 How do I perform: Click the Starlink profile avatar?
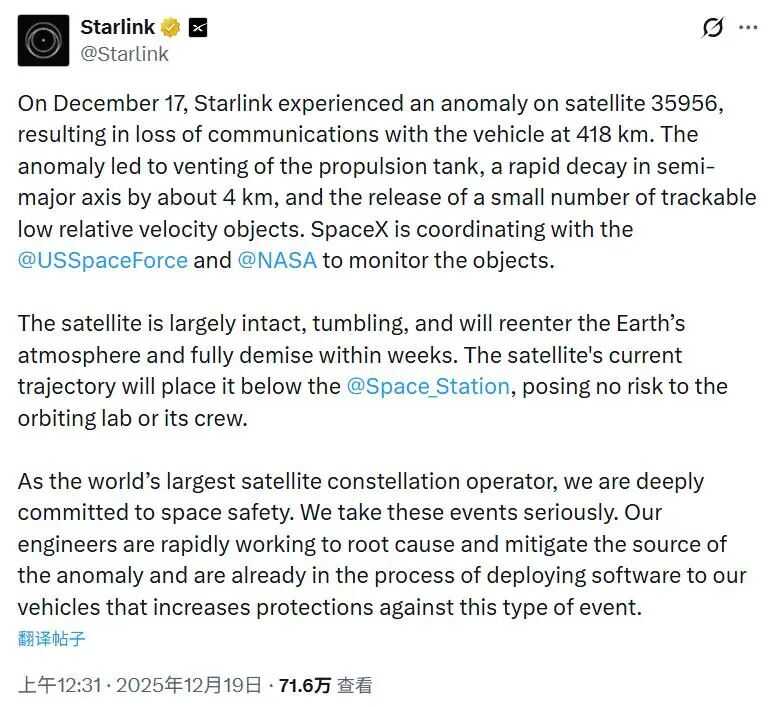[x=44, y=41]
